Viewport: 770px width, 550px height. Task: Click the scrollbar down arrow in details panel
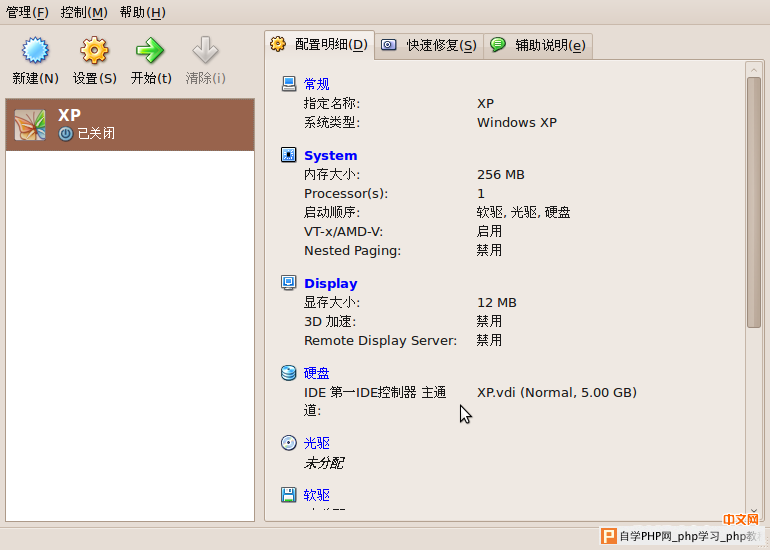[x=753, y=512]
